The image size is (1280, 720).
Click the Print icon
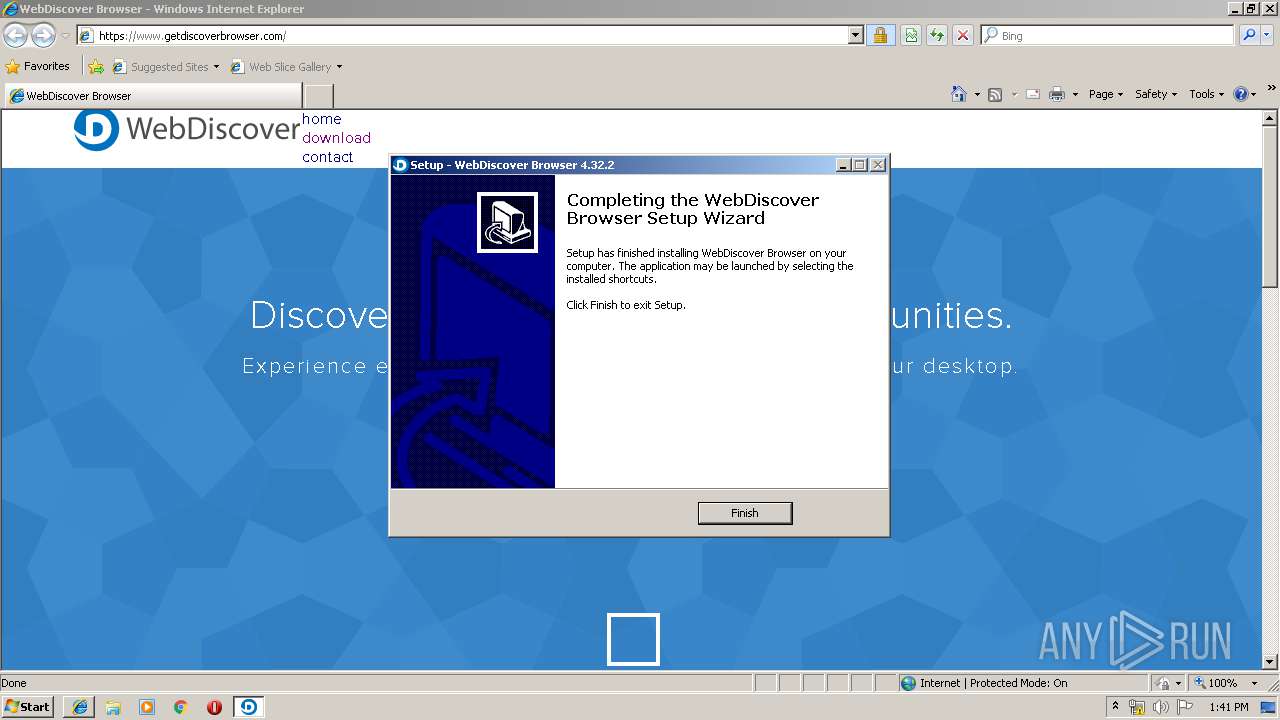pos(1057,94)
